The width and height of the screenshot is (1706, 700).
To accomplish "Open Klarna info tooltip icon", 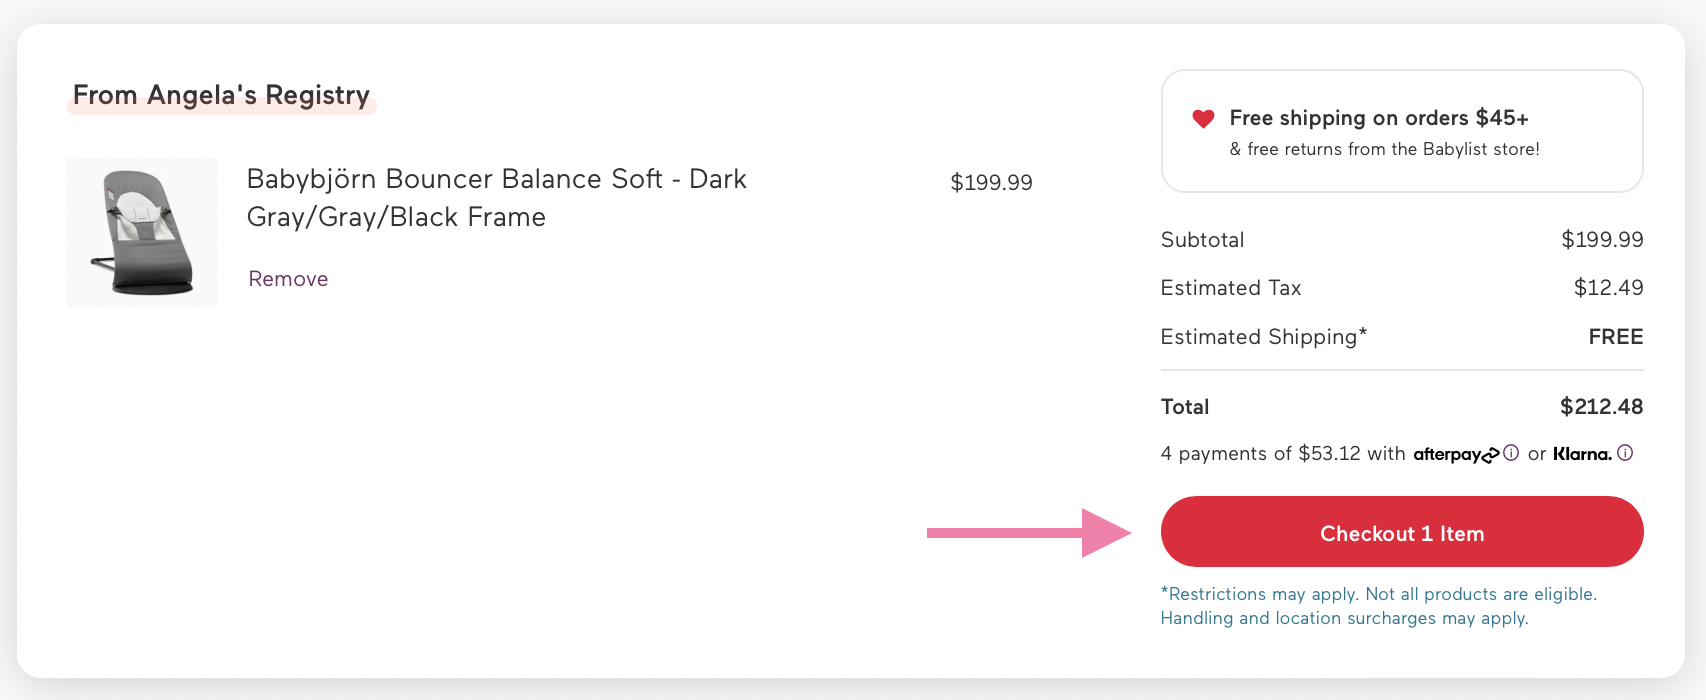I will [1626, 453].
